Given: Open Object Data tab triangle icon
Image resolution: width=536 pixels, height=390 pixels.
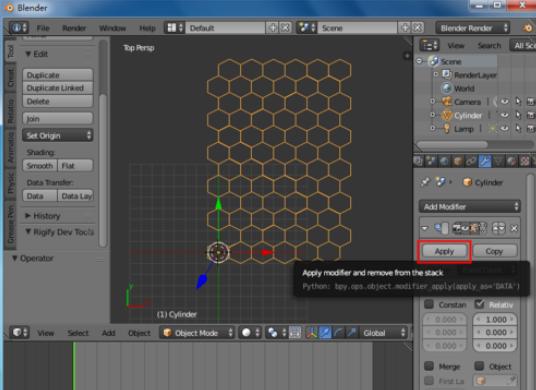Looking at the screenshot, I should (x=498, y=161).
